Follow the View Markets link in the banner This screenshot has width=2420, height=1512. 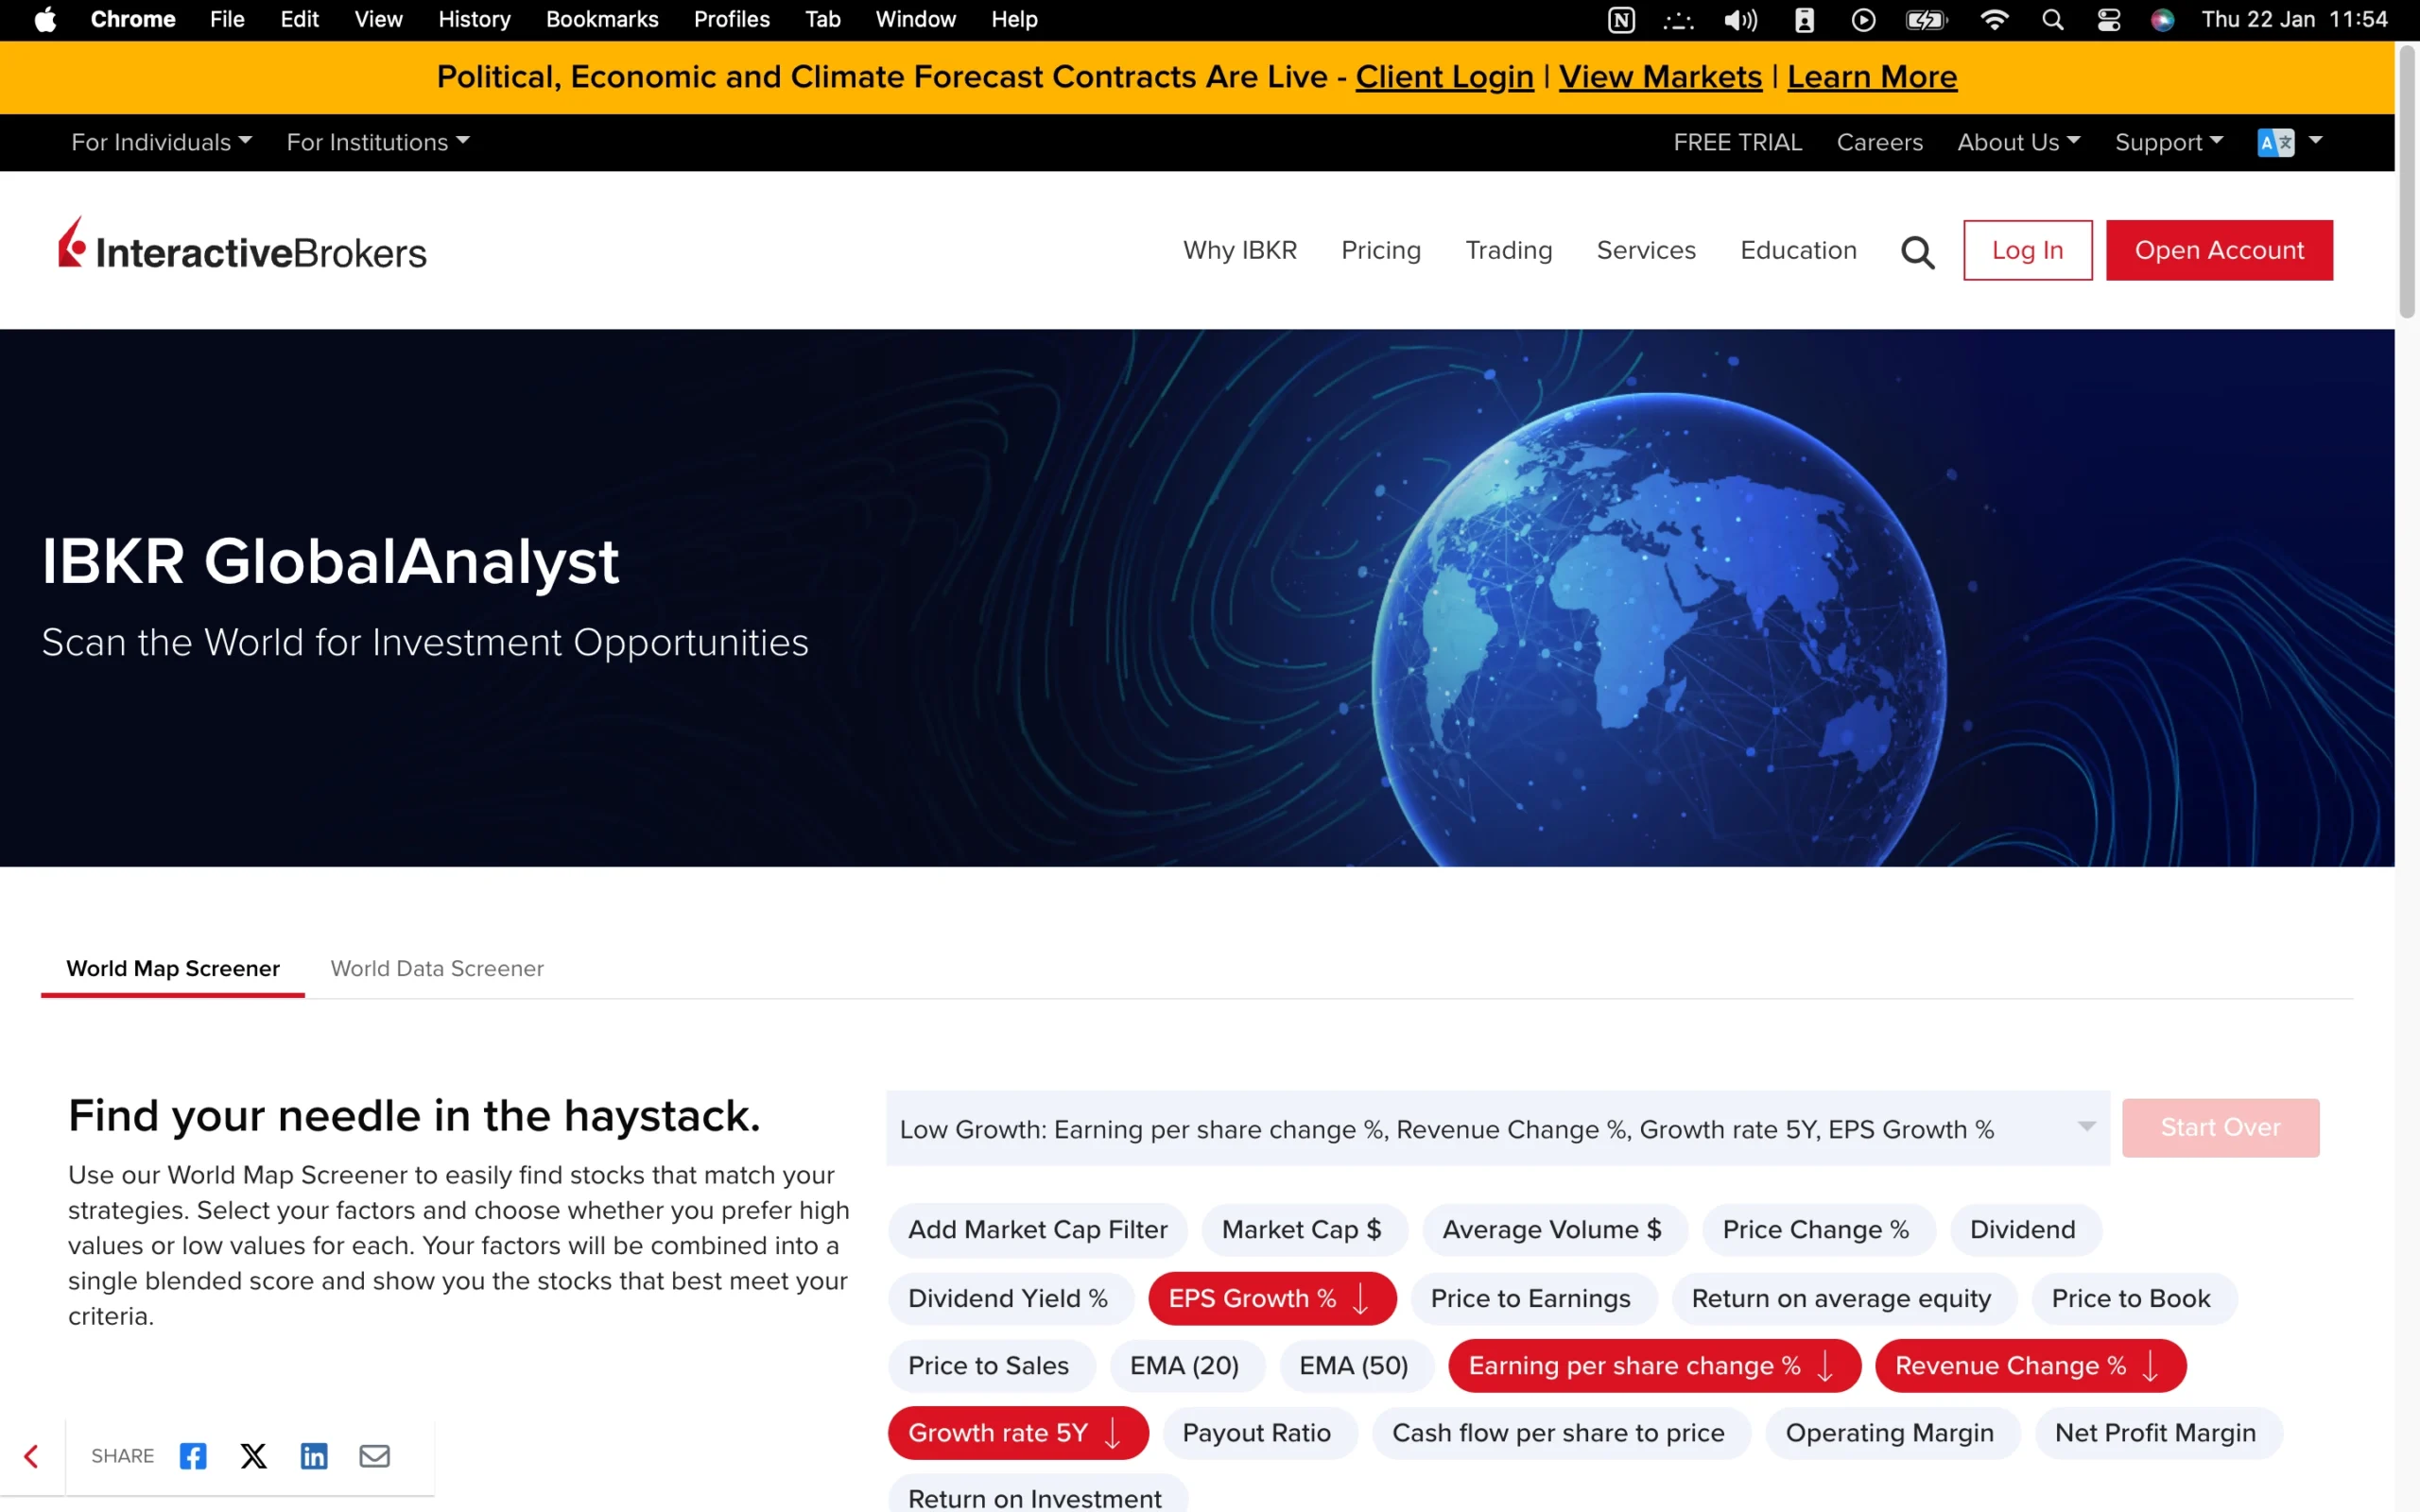1659,76
